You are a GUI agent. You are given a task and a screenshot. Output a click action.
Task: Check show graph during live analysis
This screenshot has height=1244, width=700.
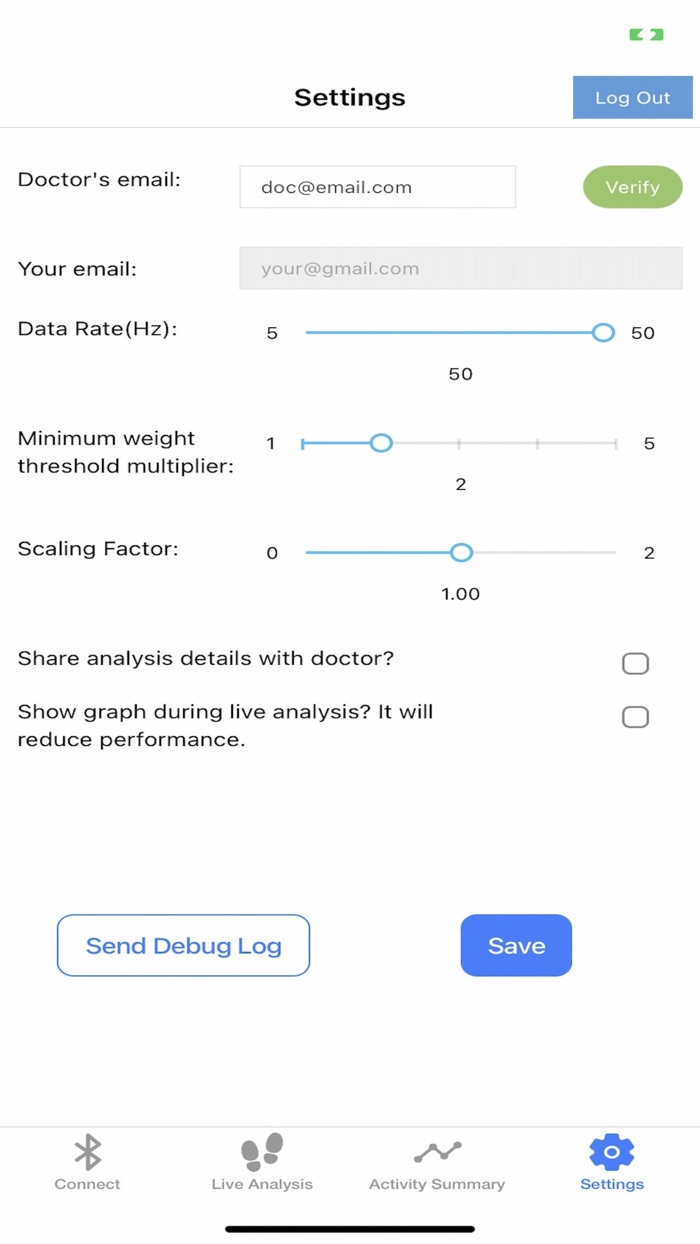click(635, 717)
